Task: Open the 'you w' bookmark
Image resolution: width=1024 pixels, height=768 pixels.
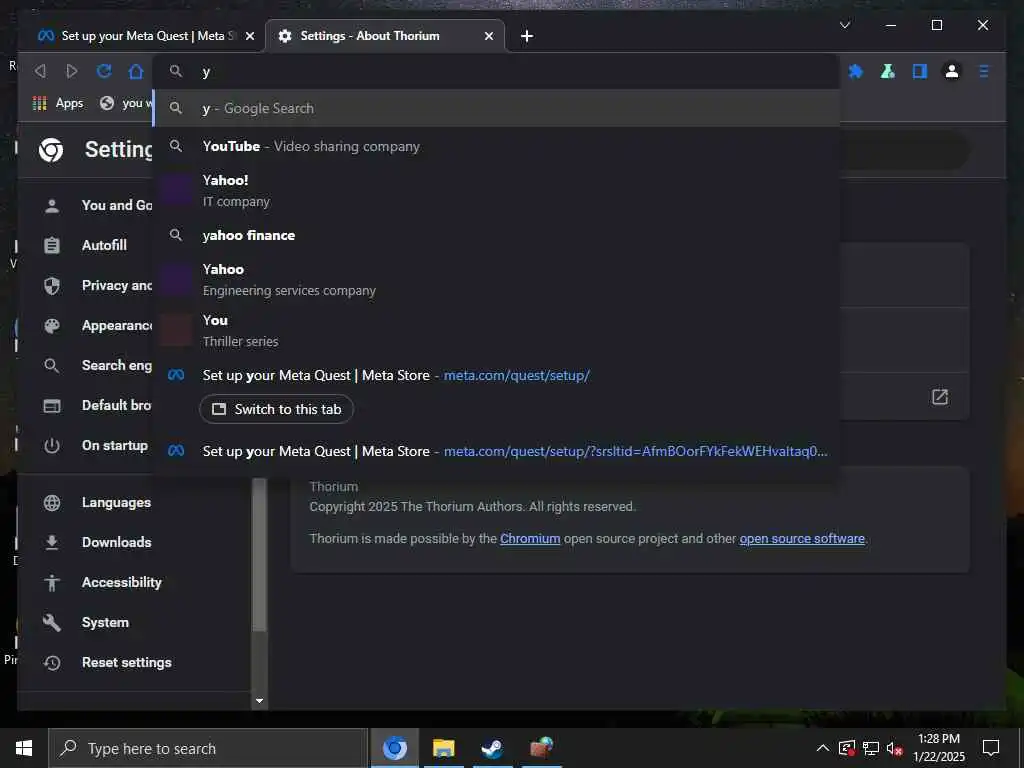Action: point(126,103)
